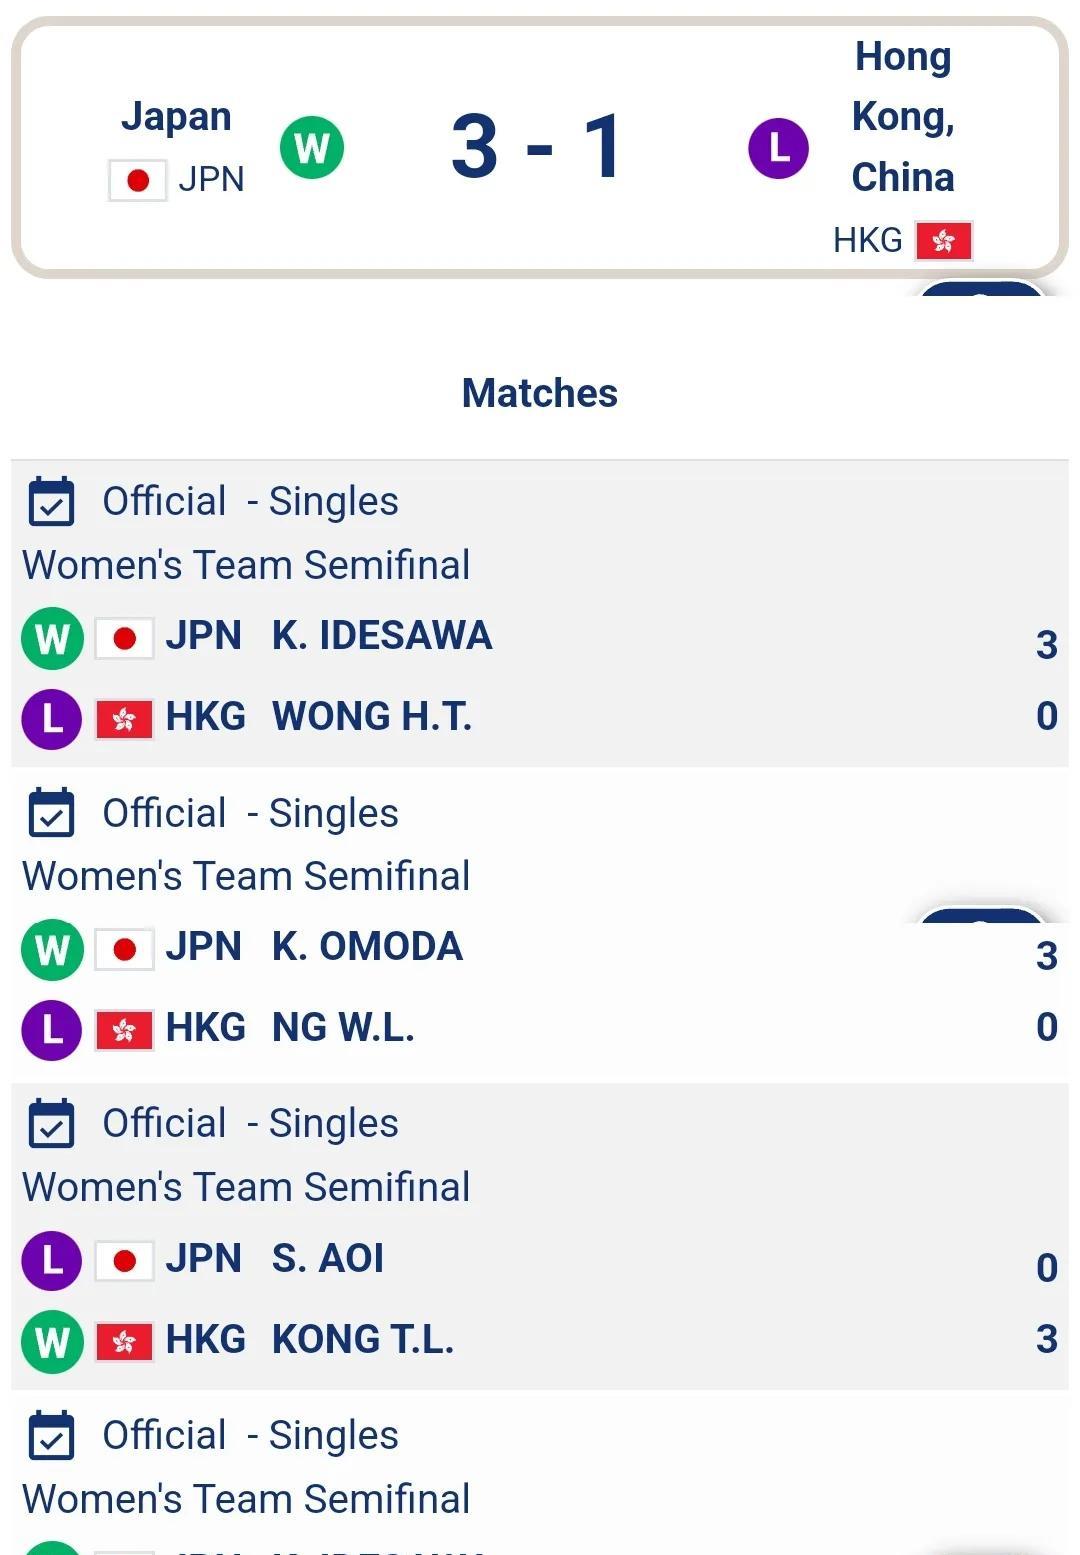
Task: Click the L badge next to NG W.L.
Action: [x=51, y=1029]
